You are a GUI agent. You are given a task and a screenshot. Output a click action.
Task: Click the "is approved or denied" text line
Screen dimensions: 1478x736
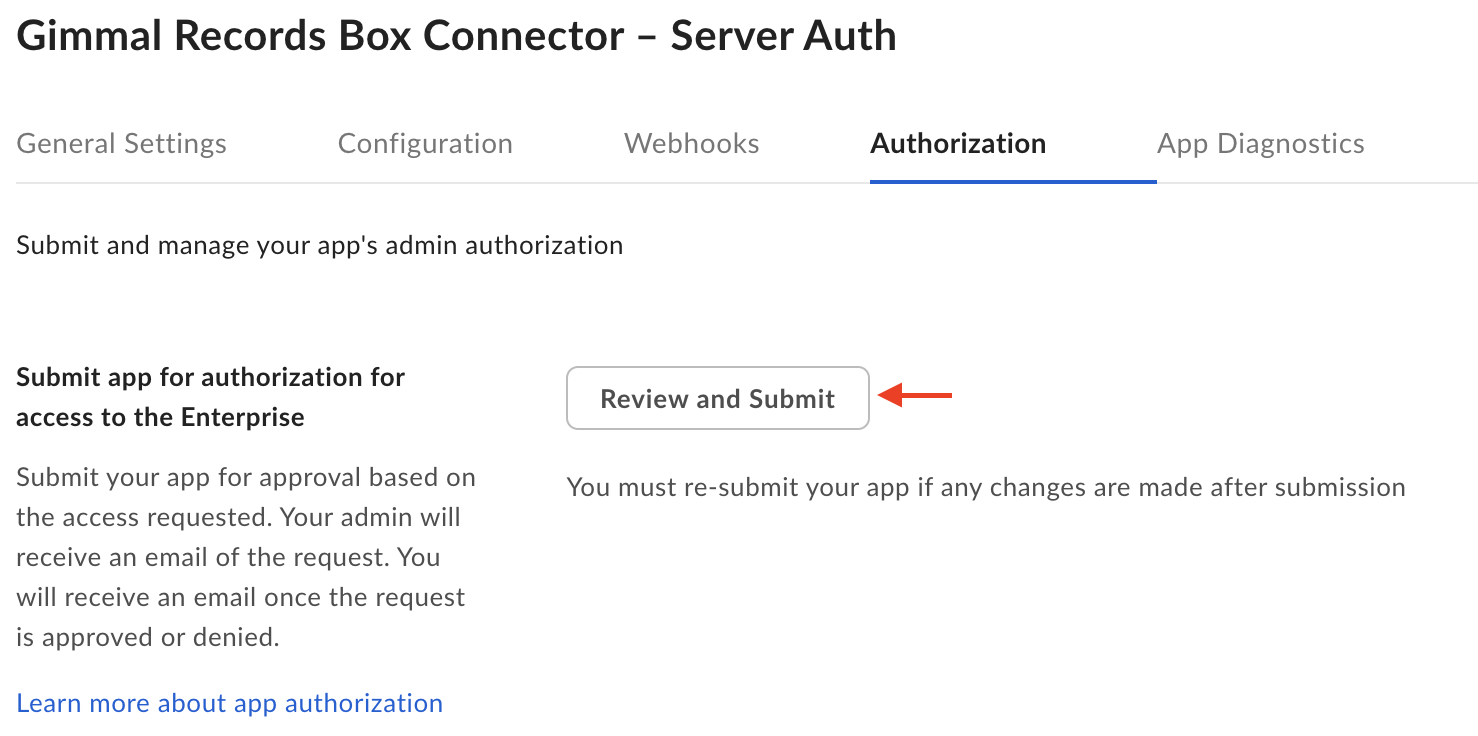click(147, 637)
